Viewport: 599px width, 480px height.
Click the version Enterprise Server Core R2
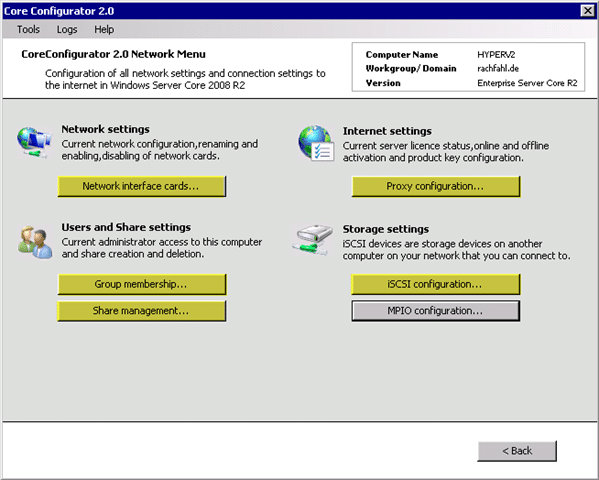527,83
